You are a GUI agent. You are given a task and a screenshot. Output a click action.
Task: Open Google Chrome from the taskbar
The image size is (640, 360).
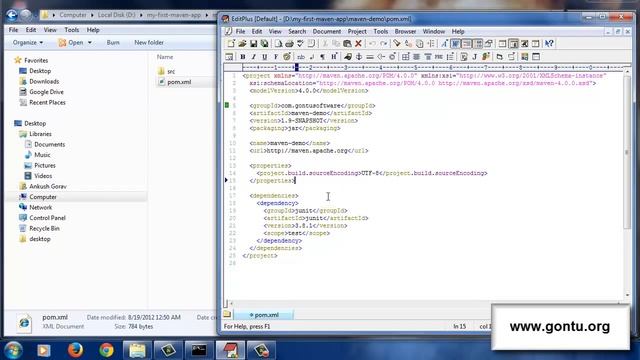[x=106, y=350]
